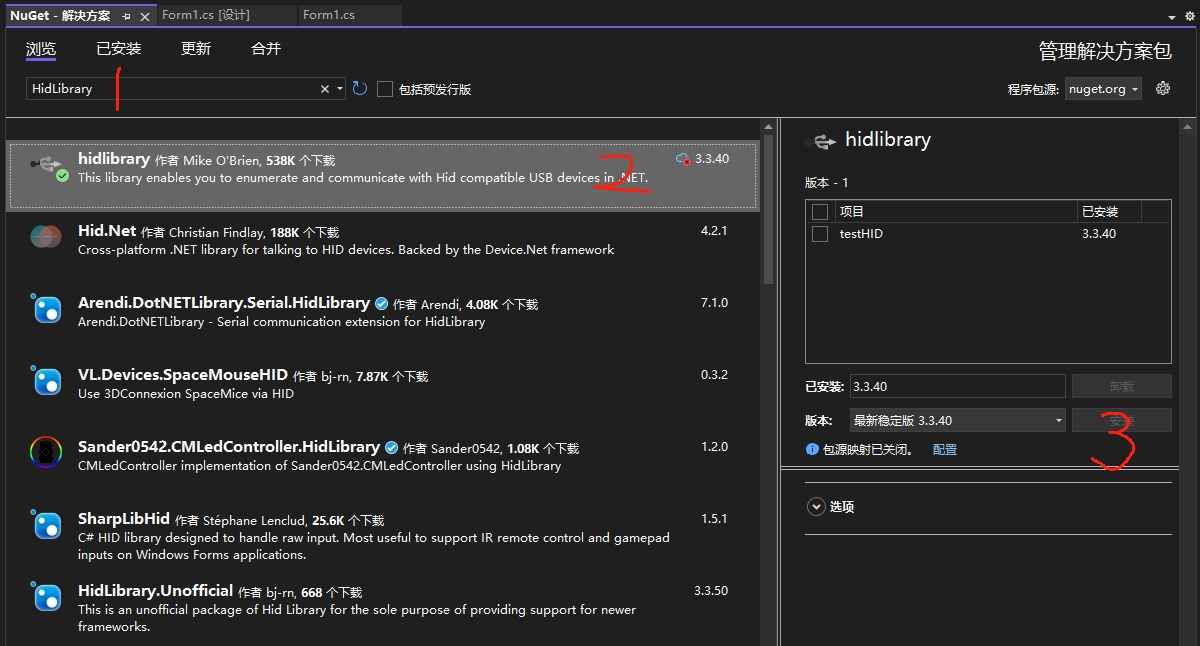Switch to the Browse (浏览) tab
The height and width of the screenshot is (646, 1200).
coord(41,49)
